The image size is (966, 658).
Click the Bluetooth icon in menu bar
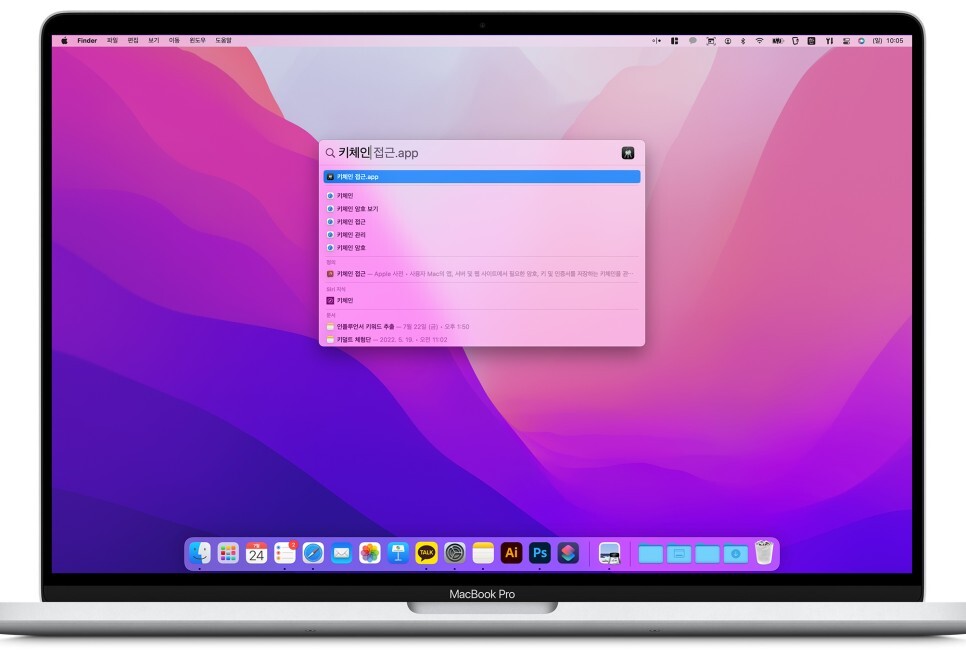743,41
